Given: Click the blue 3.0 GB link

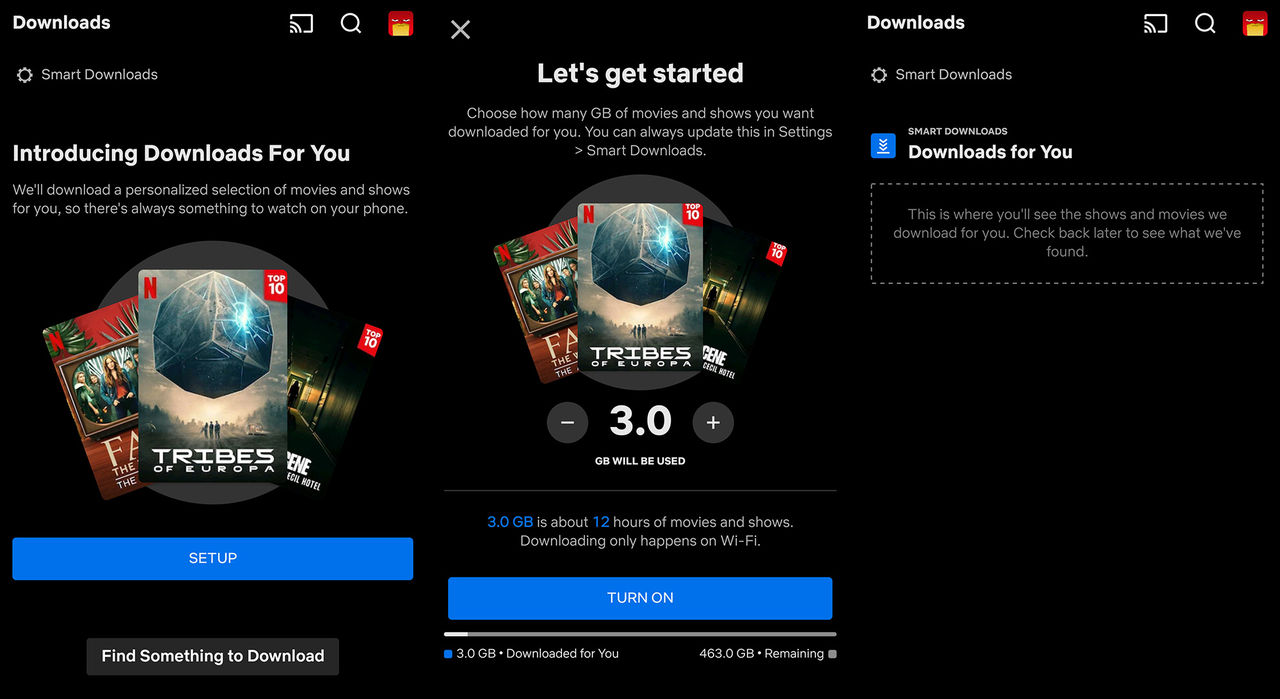Looking at the screenshot, I should click(x=510, y=521).
